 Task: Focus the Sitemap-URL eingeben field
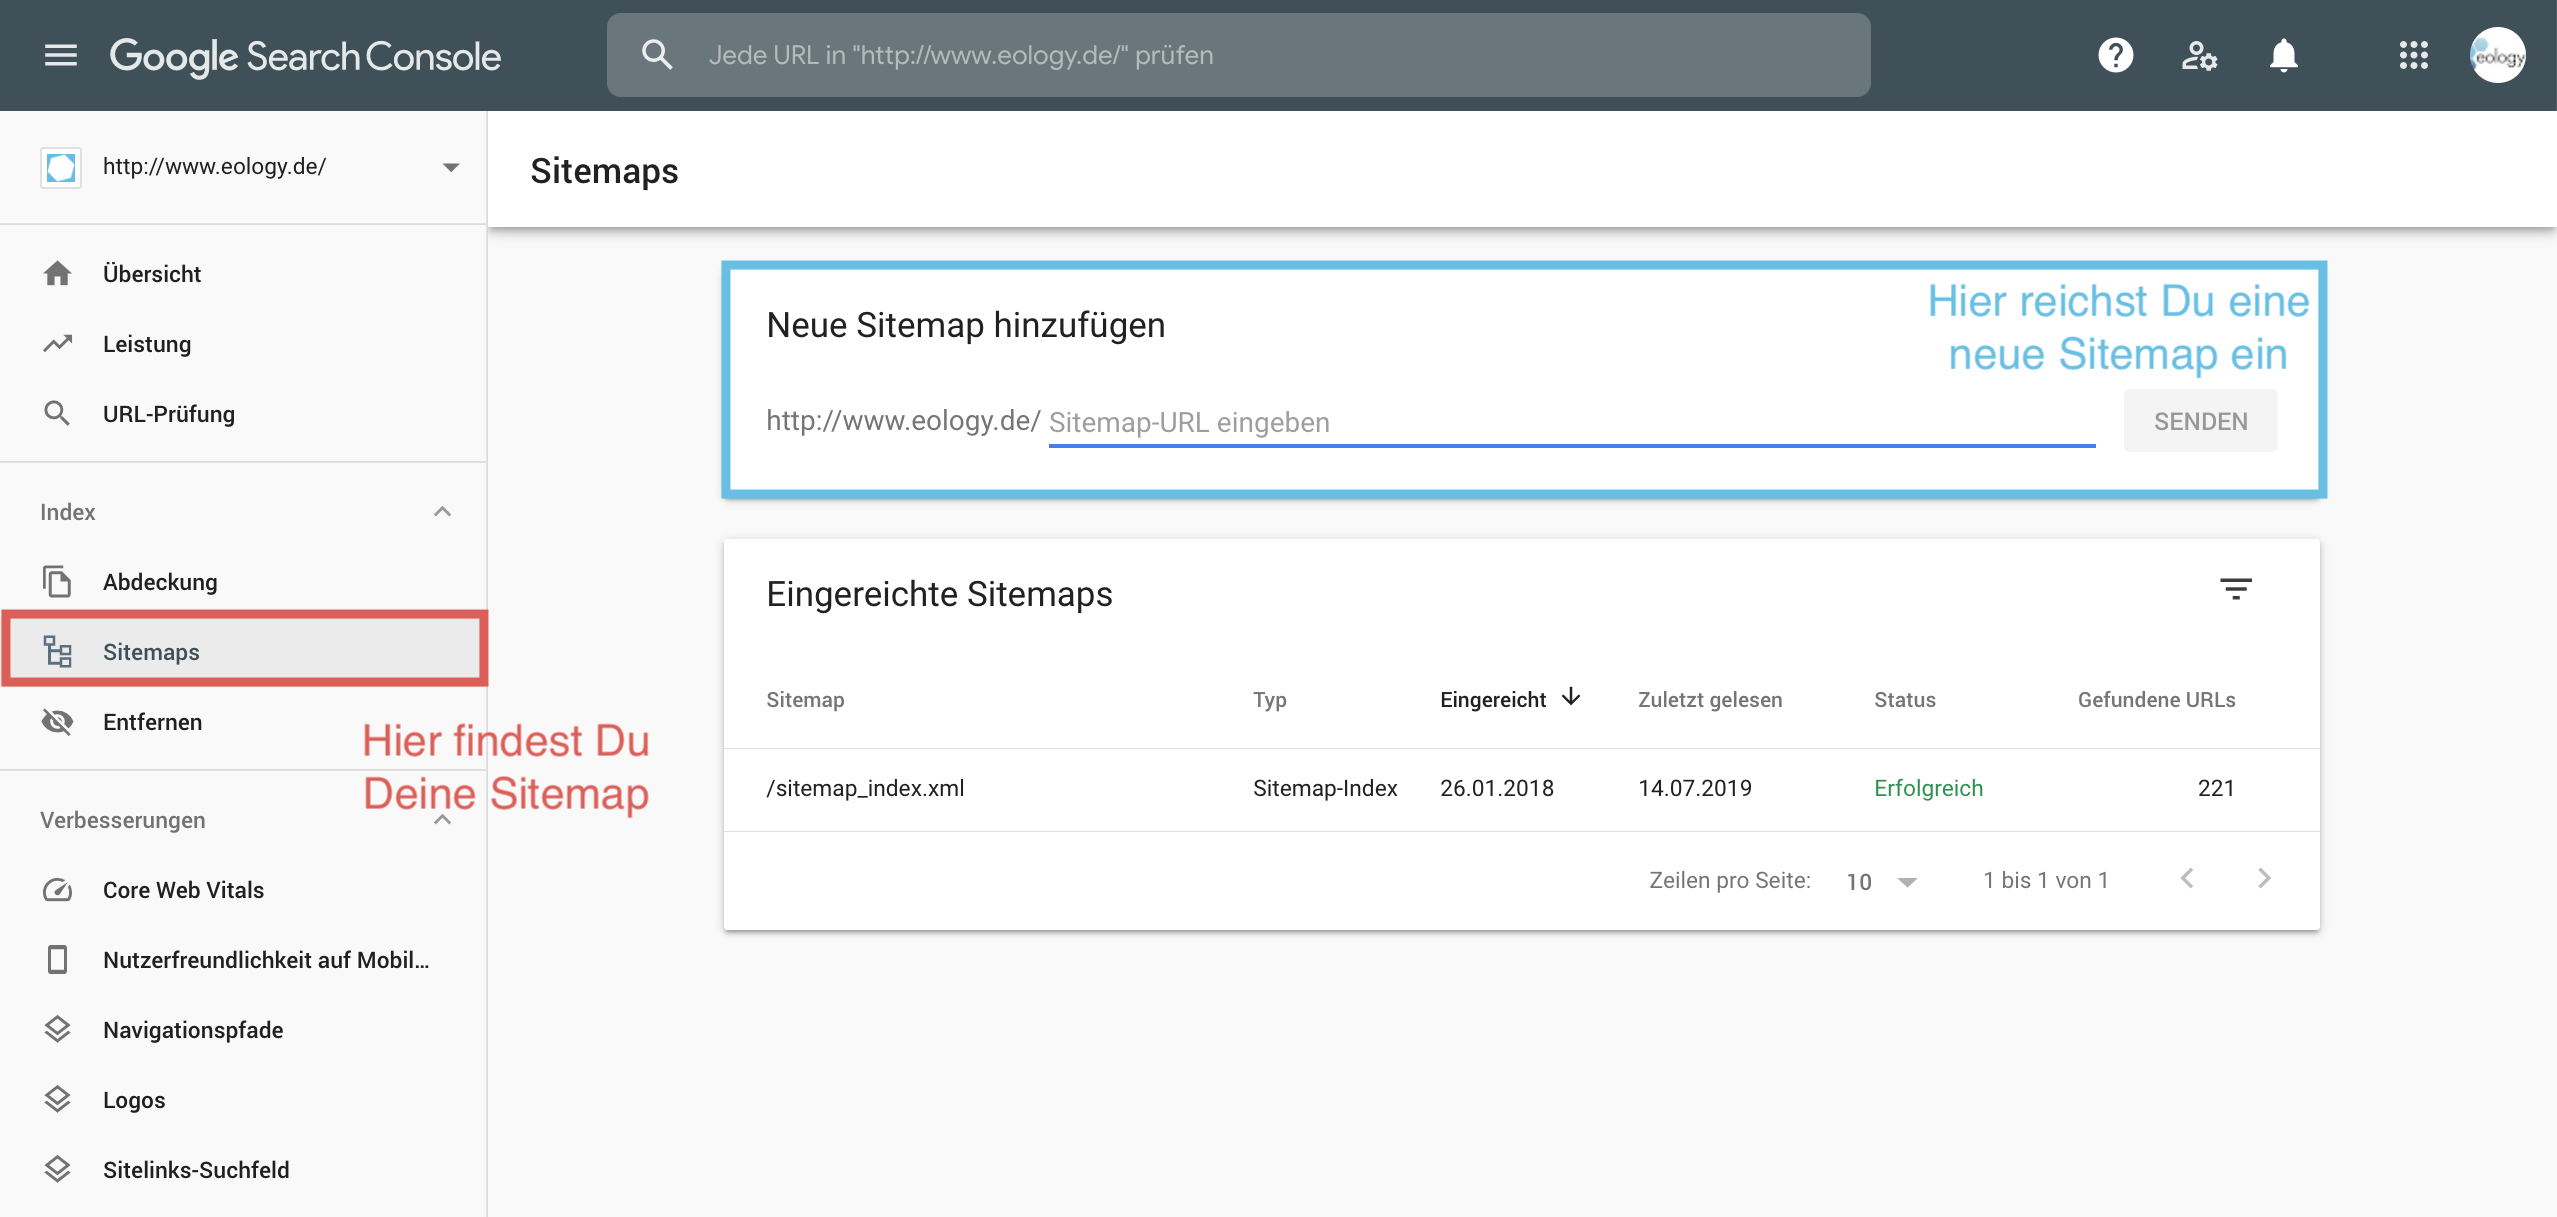pos(1571,422)
